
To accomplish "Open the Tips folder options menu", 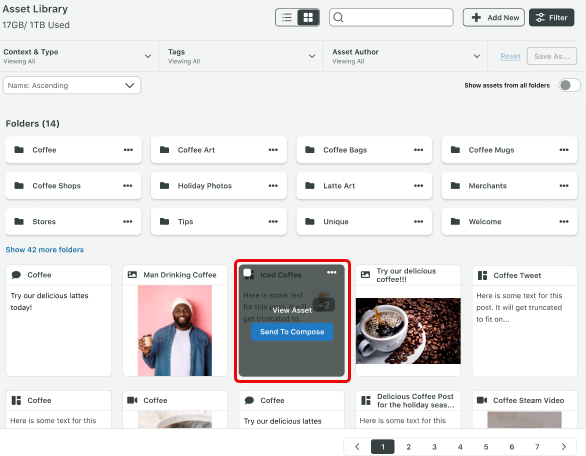I will coord(273,222).
